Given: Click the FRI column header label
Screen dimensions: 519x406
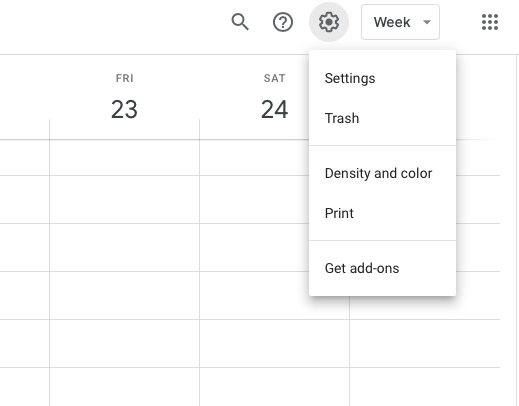Looking at the screenshot, I should (x=124, y=78).
